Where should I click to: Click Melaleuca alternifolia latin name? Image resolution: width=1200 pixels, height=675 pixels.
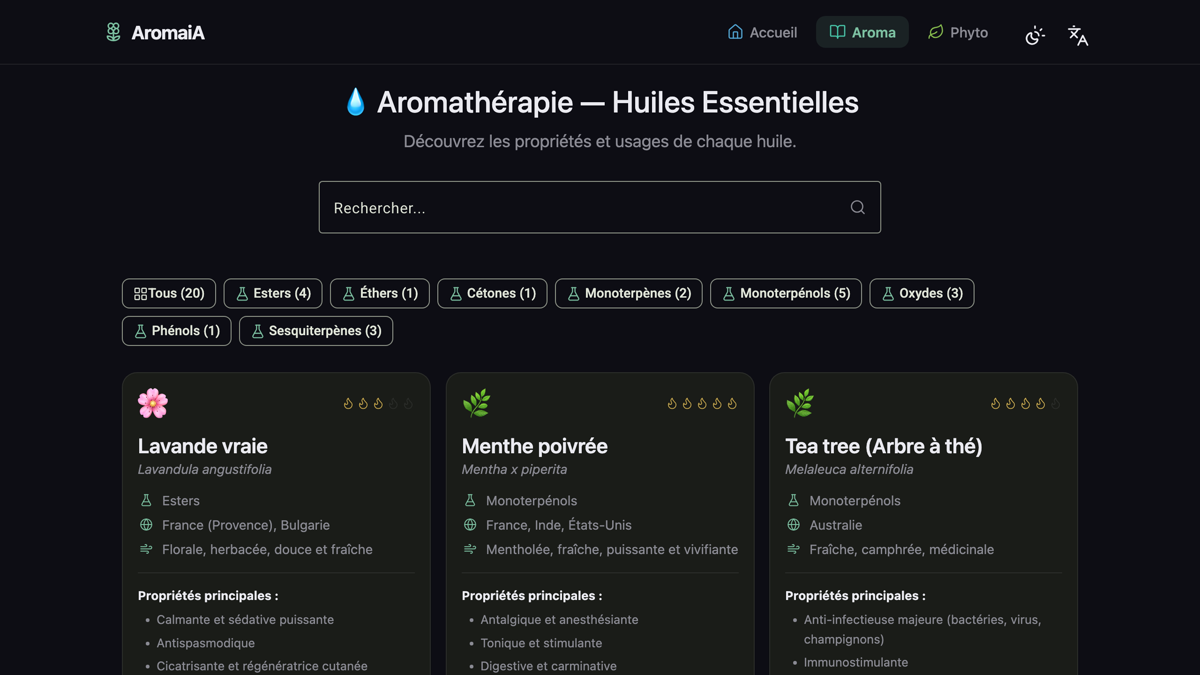(849, 469)
